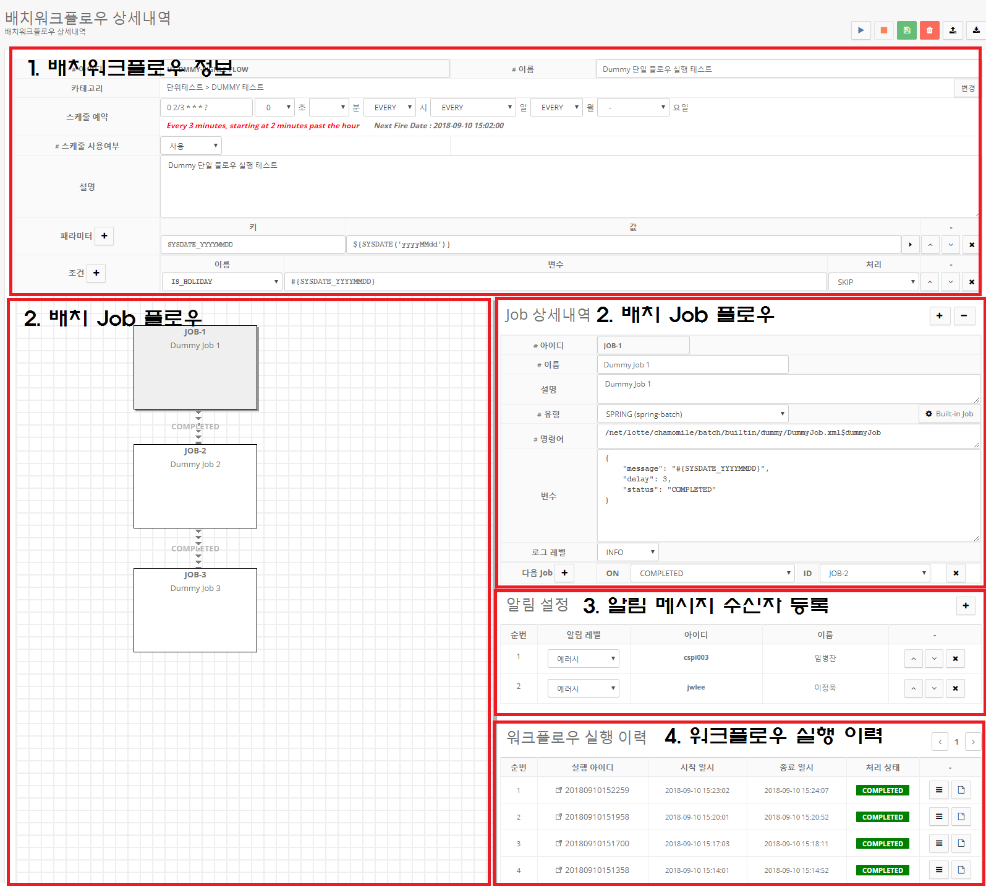986x889 pixels.
Task: Add an alert recipient with 알림 설정 plus
Action: 965,605
